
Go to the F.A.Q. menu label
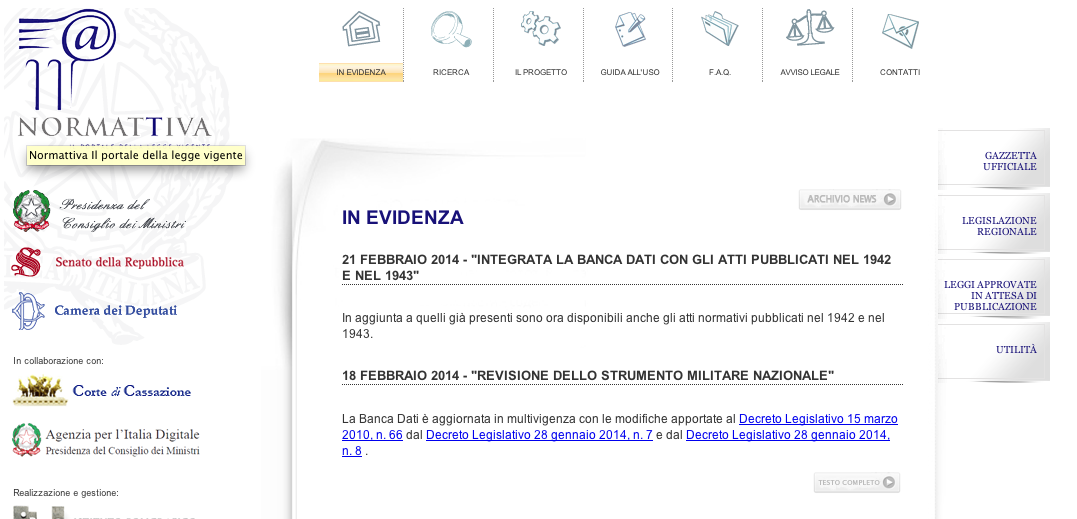(x=720, y=72)
